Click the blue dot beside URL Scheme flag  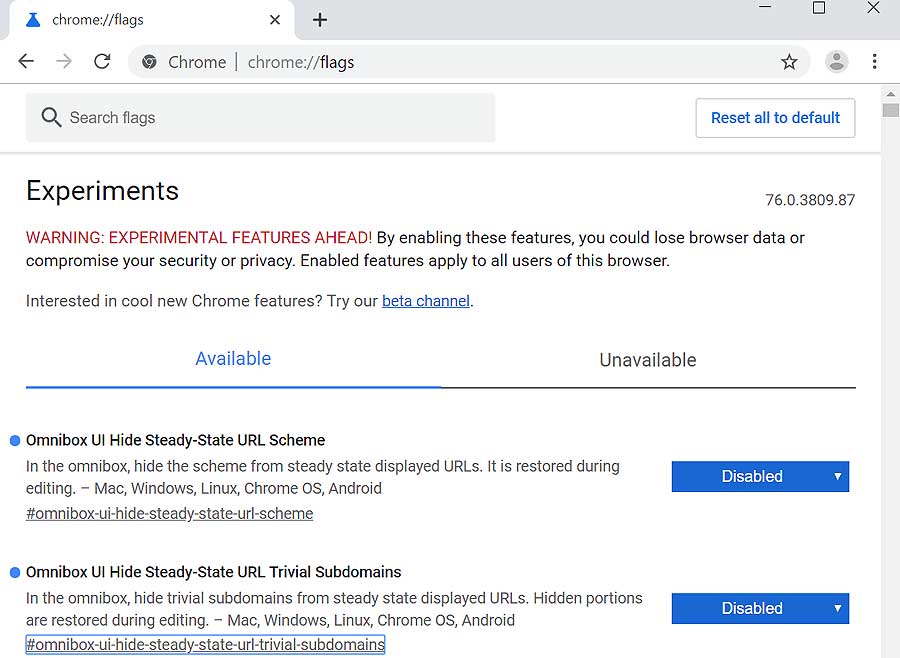pyautogui.click(x=15, y=441)
